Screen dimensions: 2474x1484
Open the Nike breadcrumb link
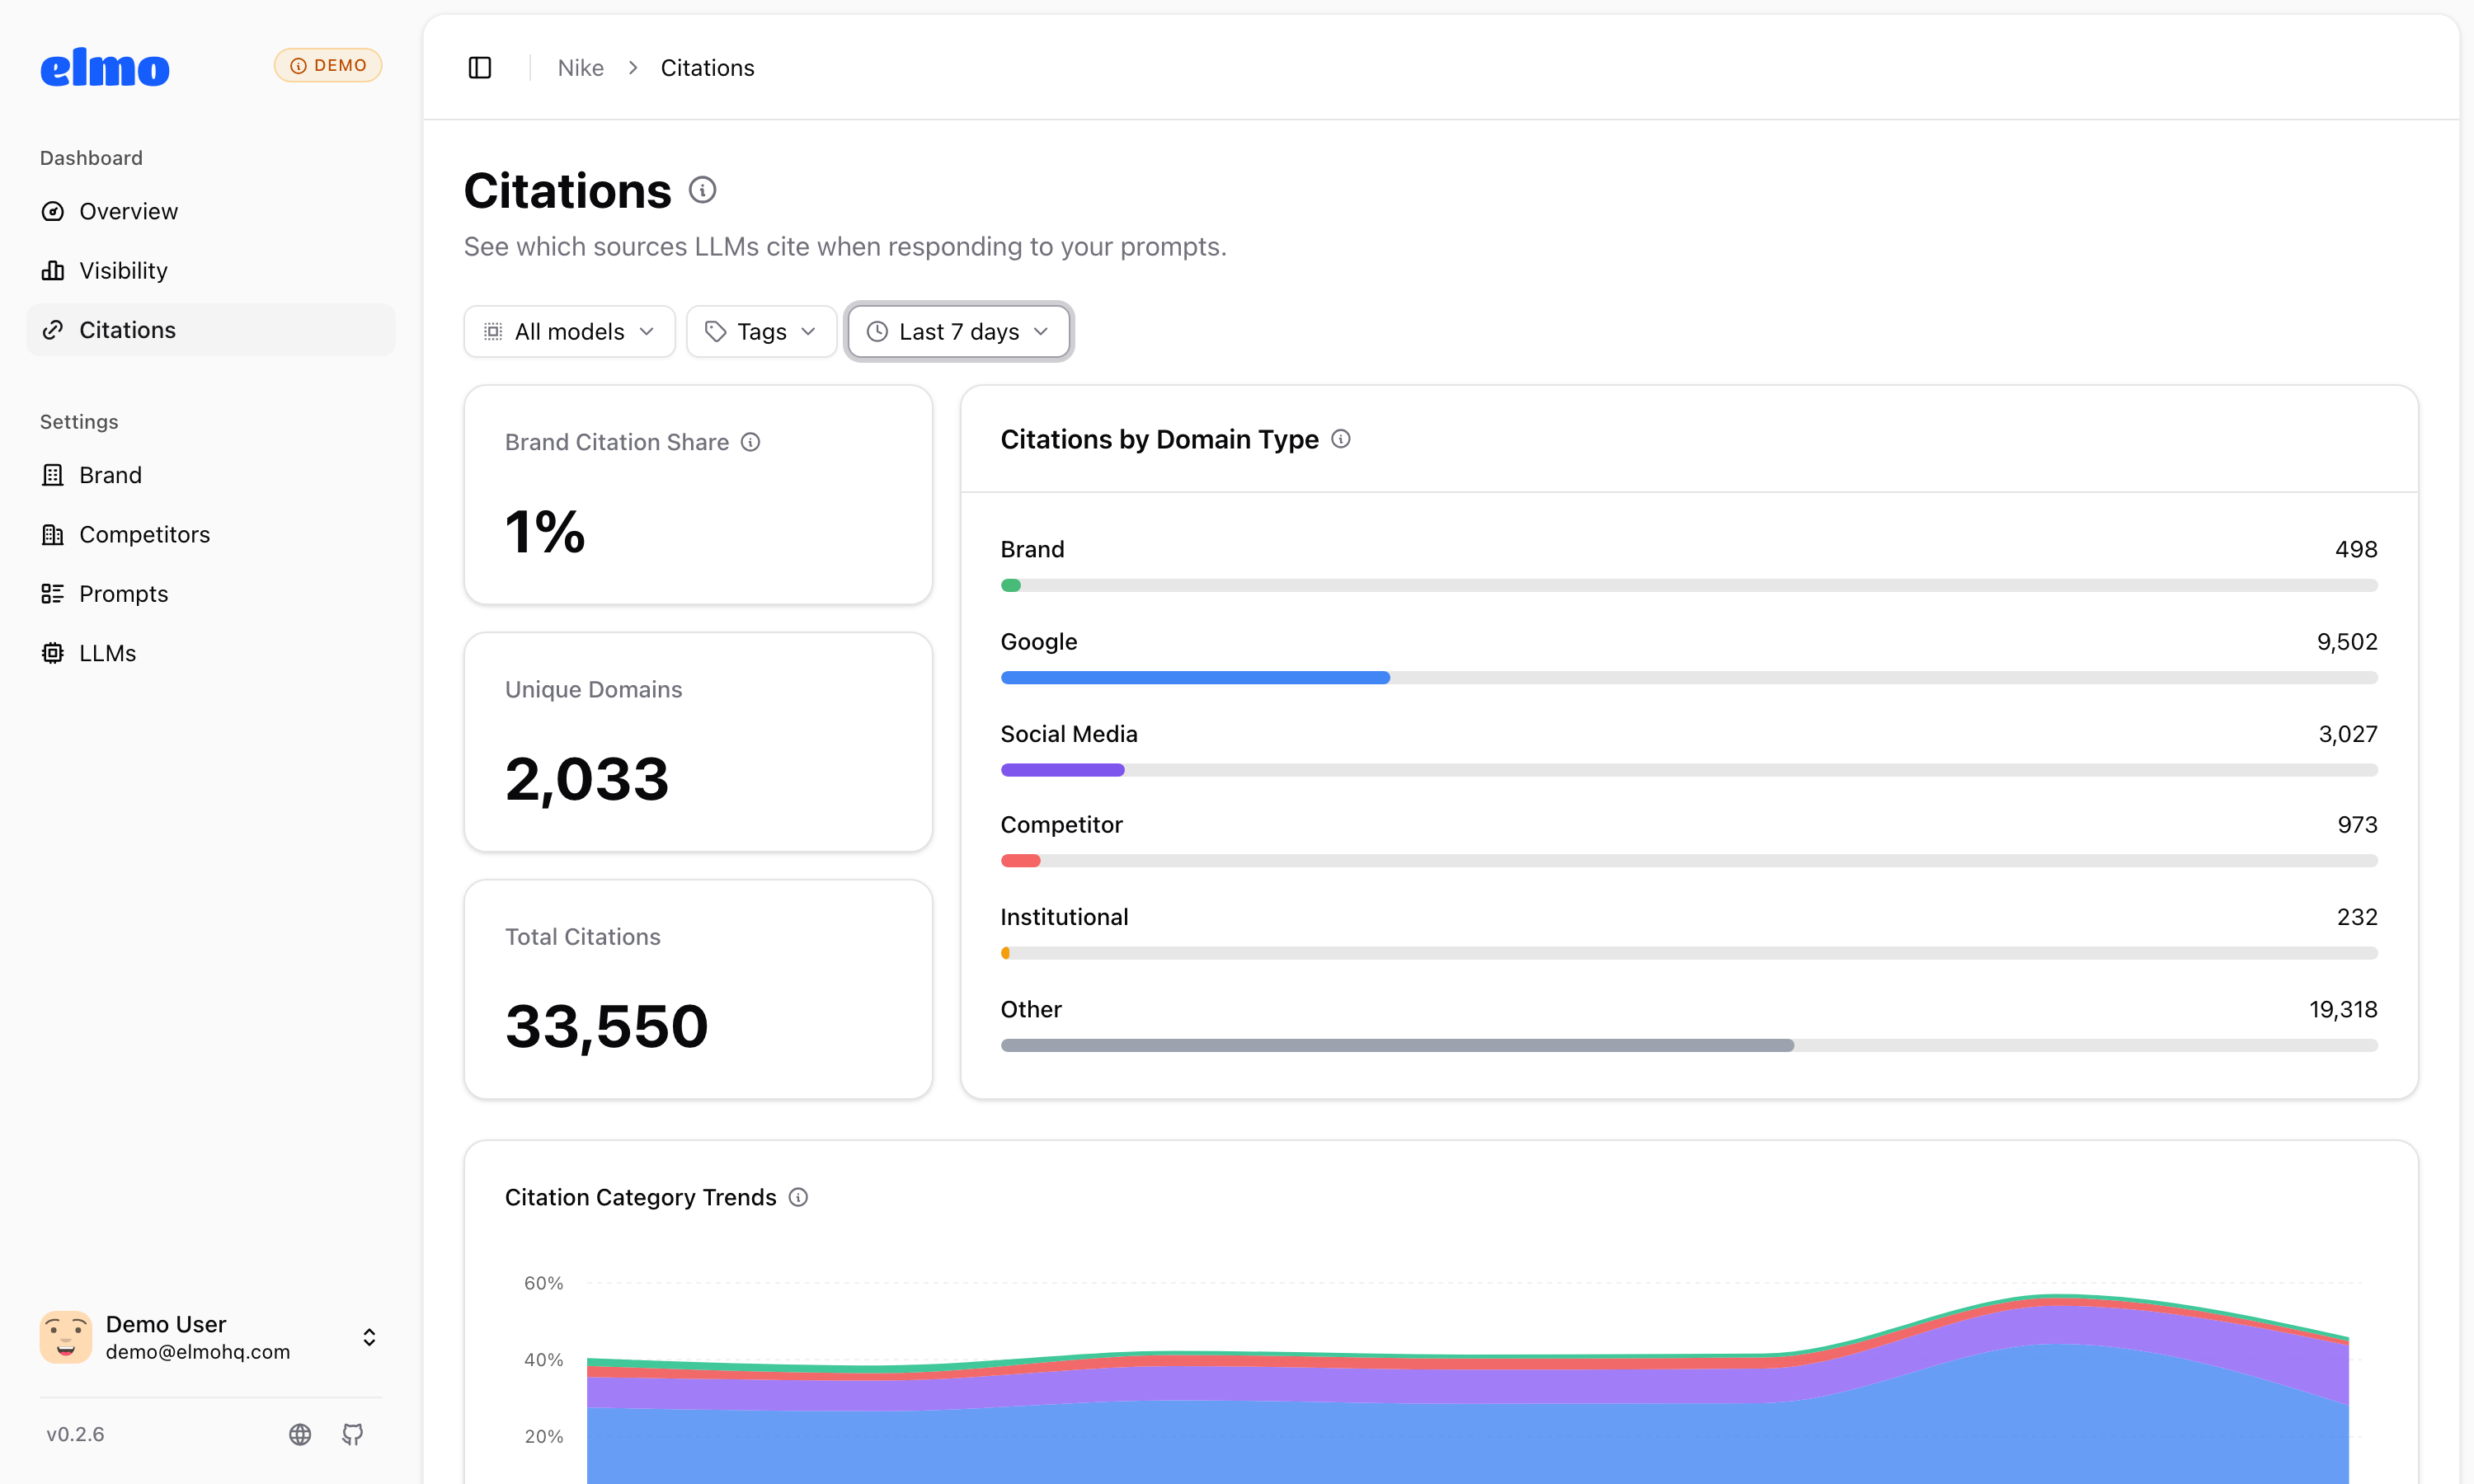580,68
